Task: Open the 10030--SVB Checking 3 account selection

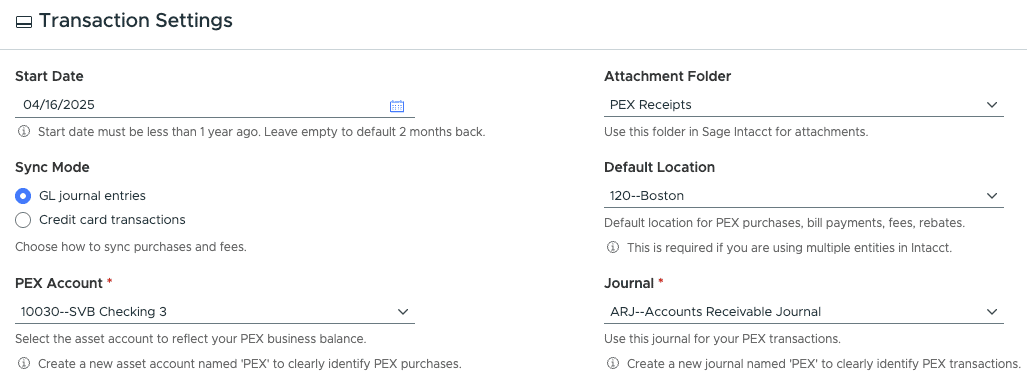Action: [x=215, y=312]
